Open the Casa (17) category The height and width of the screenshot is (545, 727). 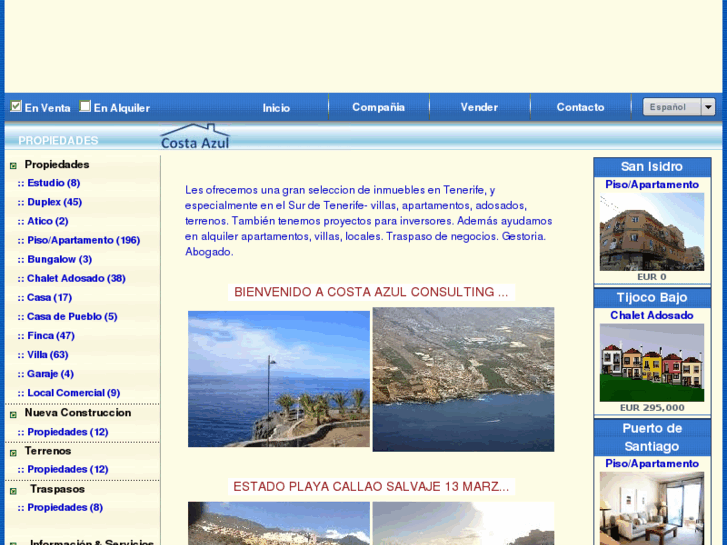point(50,297)
